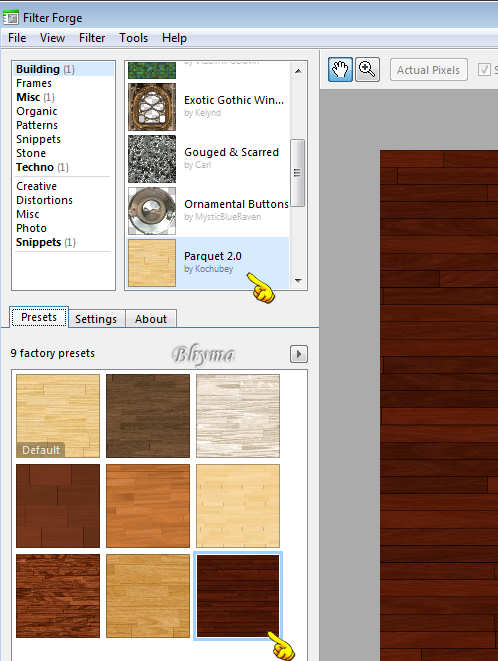Select the Default parquet preset
The width and height of the screenshot is (498, 661).
(x=58, y=416)
